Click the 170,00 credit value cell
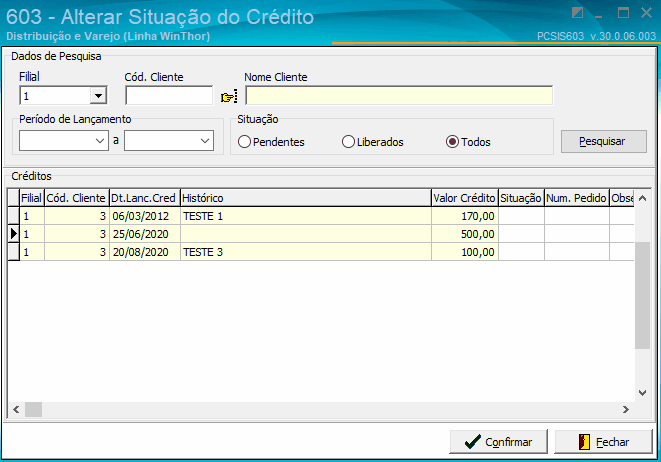 465,216
